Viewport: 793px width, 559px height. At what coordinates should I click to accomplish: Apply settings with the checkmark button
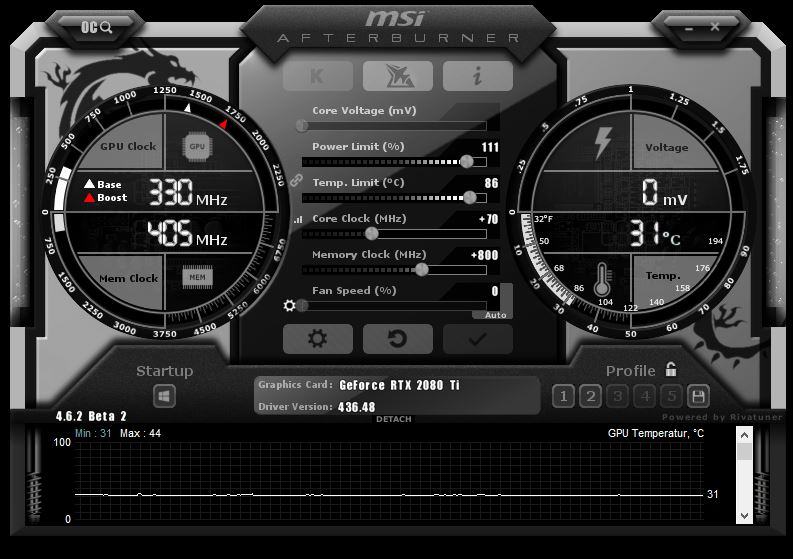[477, 339]
